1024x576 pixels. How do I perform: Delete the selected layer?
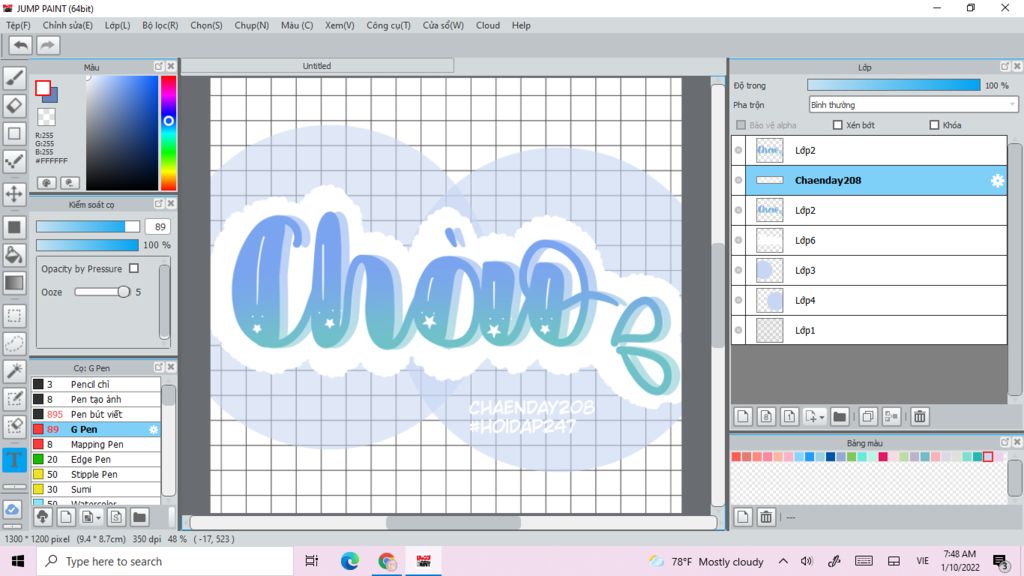(920, 417)
